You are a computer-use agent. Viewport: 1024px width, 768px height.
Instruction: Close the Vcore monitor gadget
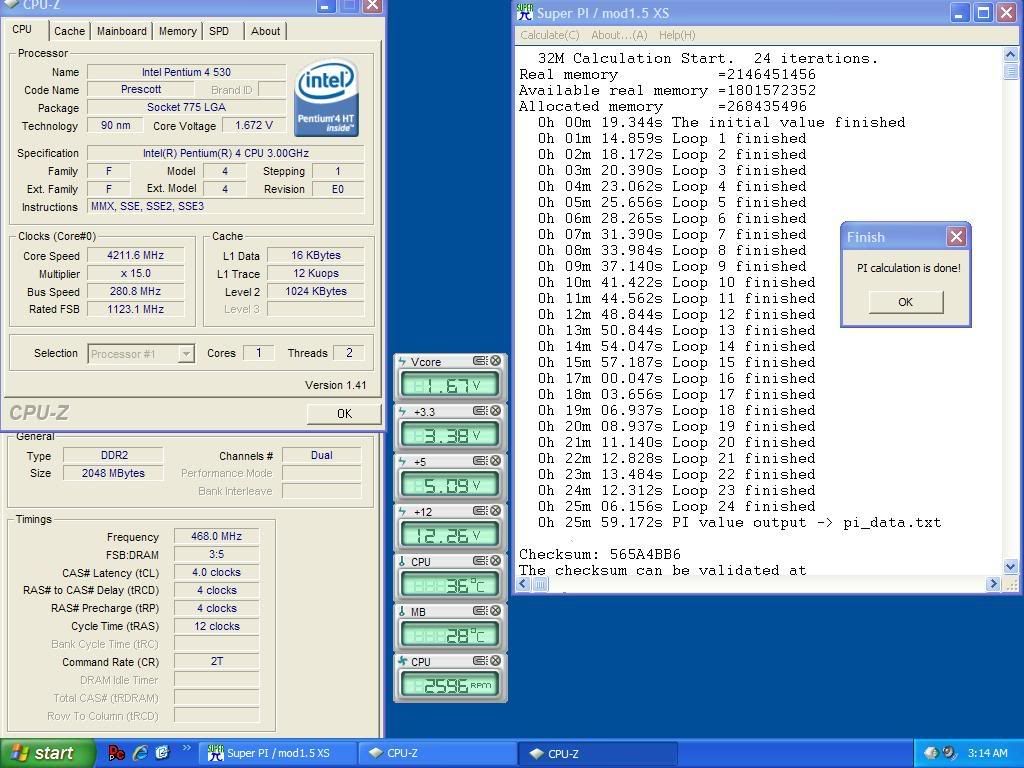click(x=496, y=361)
